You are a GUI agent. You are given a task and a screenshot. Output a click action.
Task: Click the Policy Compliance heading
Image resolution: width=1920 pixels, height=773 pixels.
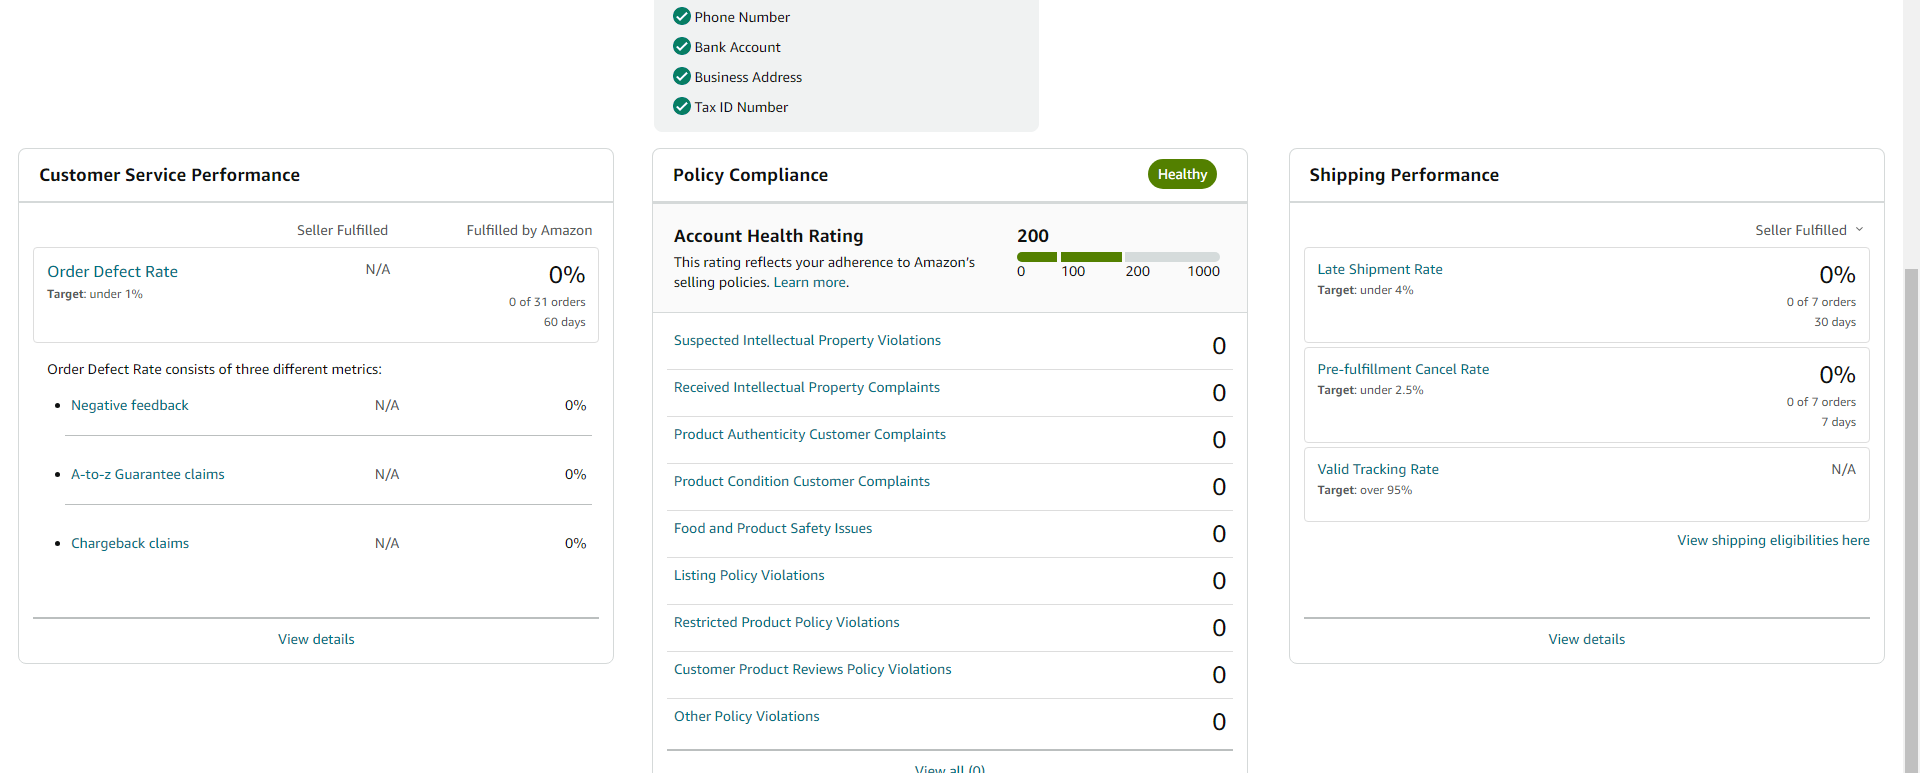[750, 175]
